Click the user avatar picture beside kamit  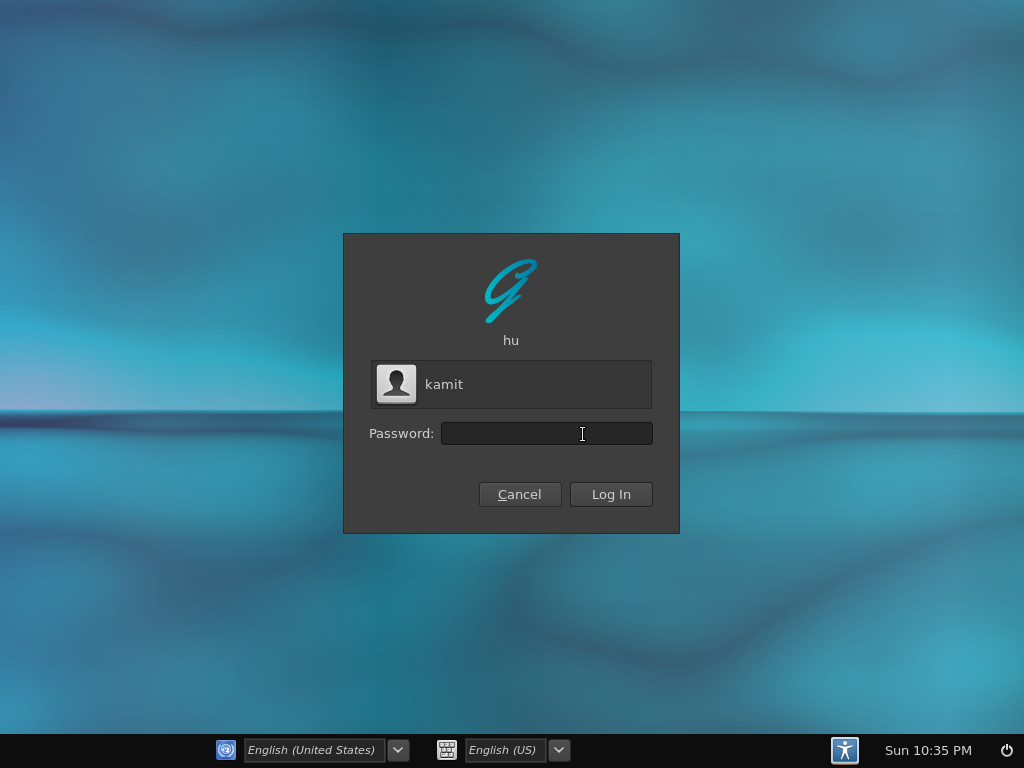395,383
